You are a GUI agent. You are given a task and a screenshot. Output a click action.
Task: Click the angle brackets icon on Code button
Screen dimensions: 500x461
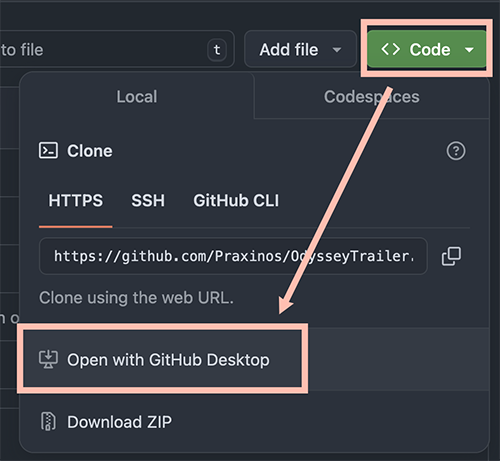coord(390,49)
